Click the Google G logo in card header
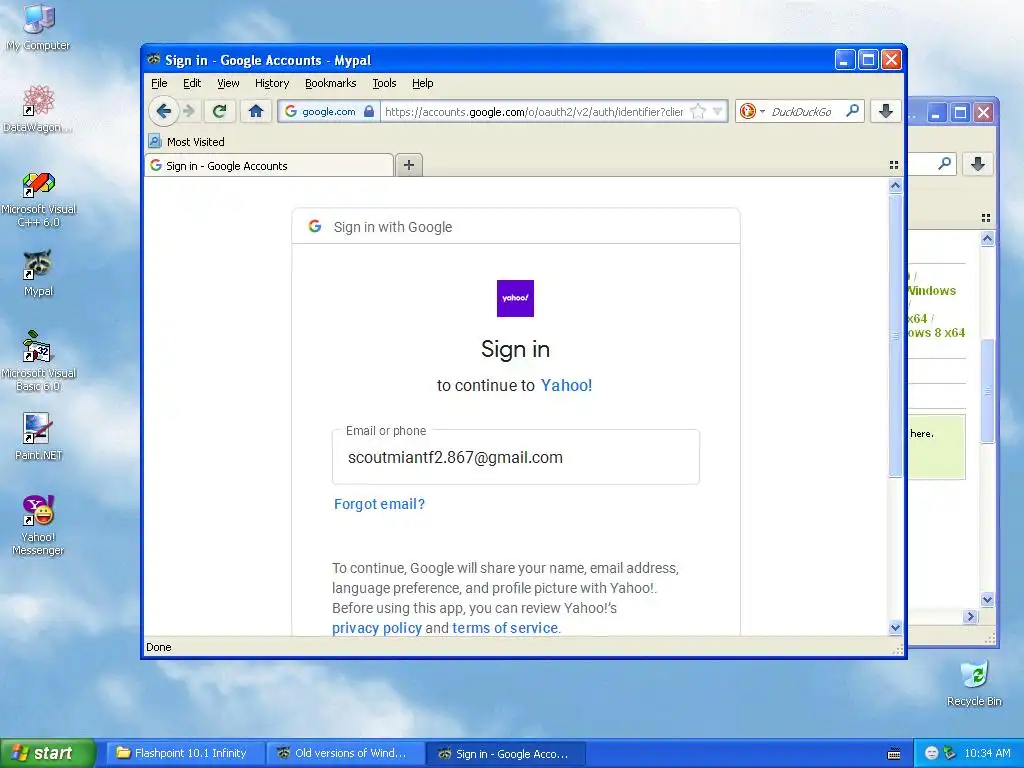The image size is (1024, 768). pyautogui.click(x=315, y=226)
